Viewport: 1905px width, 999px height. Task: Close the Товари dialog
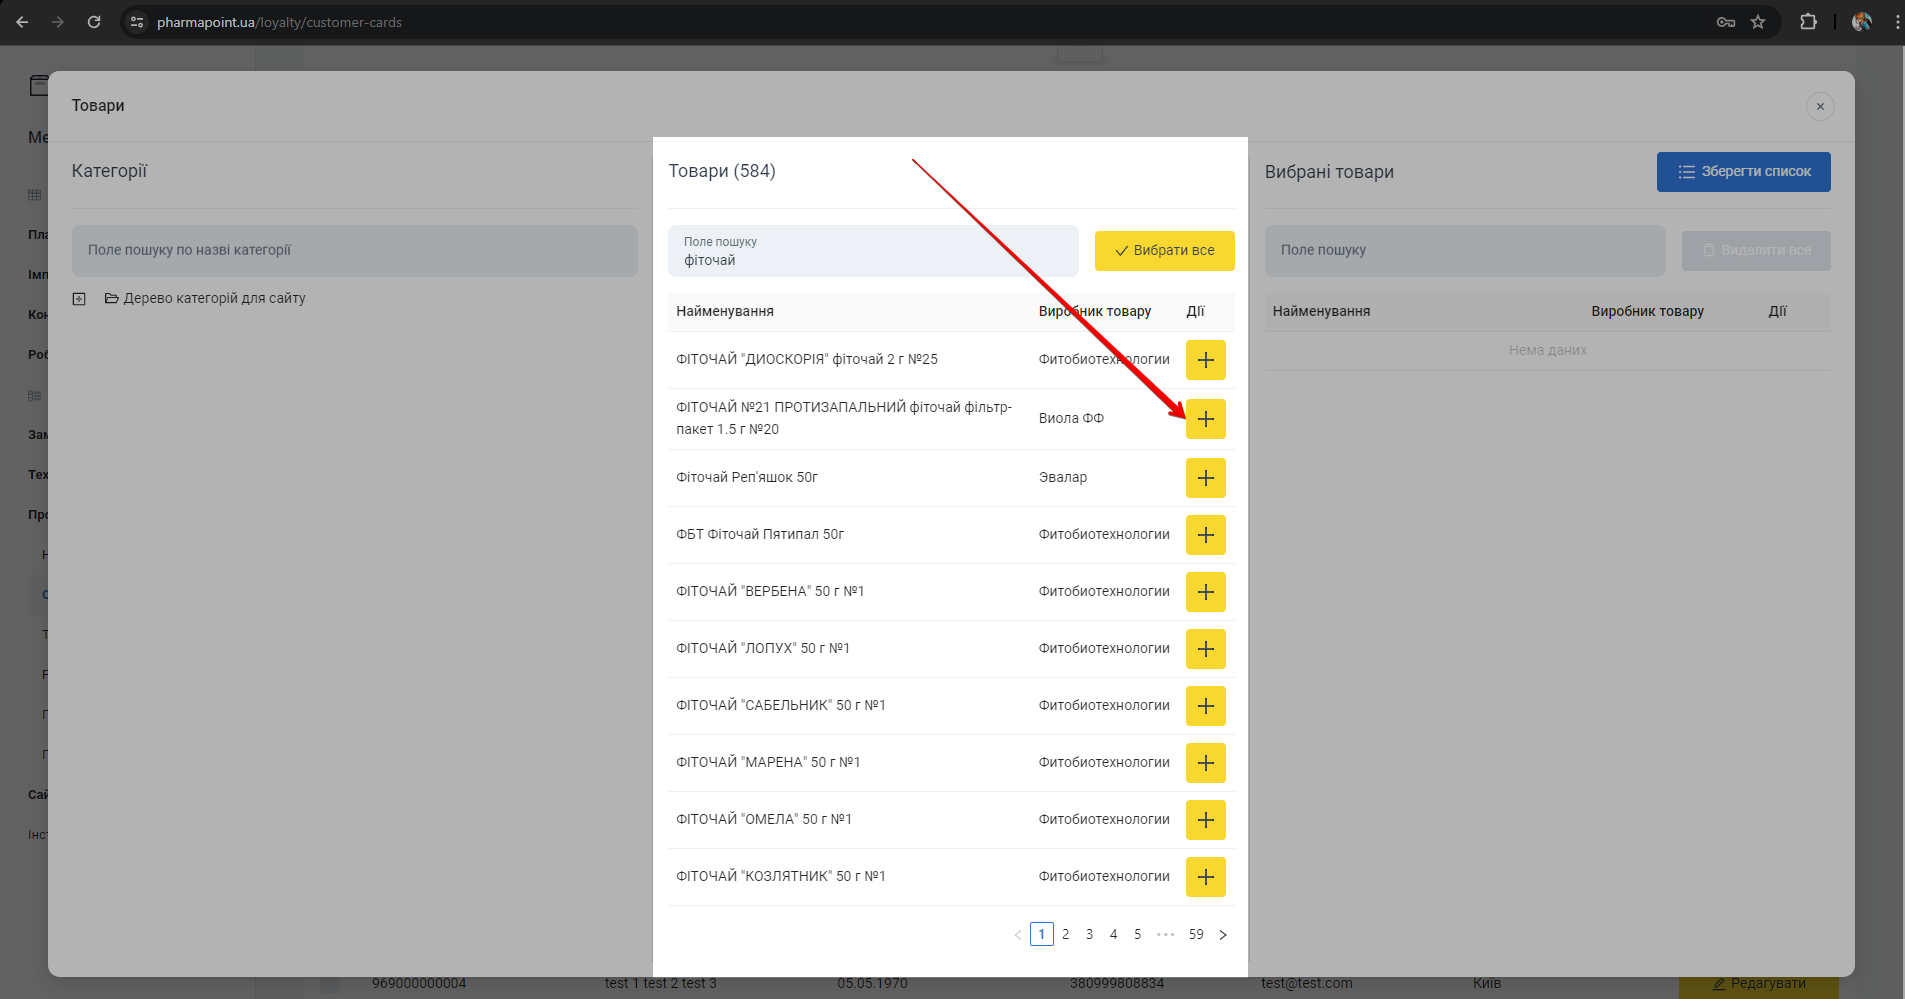(1819, 107)
